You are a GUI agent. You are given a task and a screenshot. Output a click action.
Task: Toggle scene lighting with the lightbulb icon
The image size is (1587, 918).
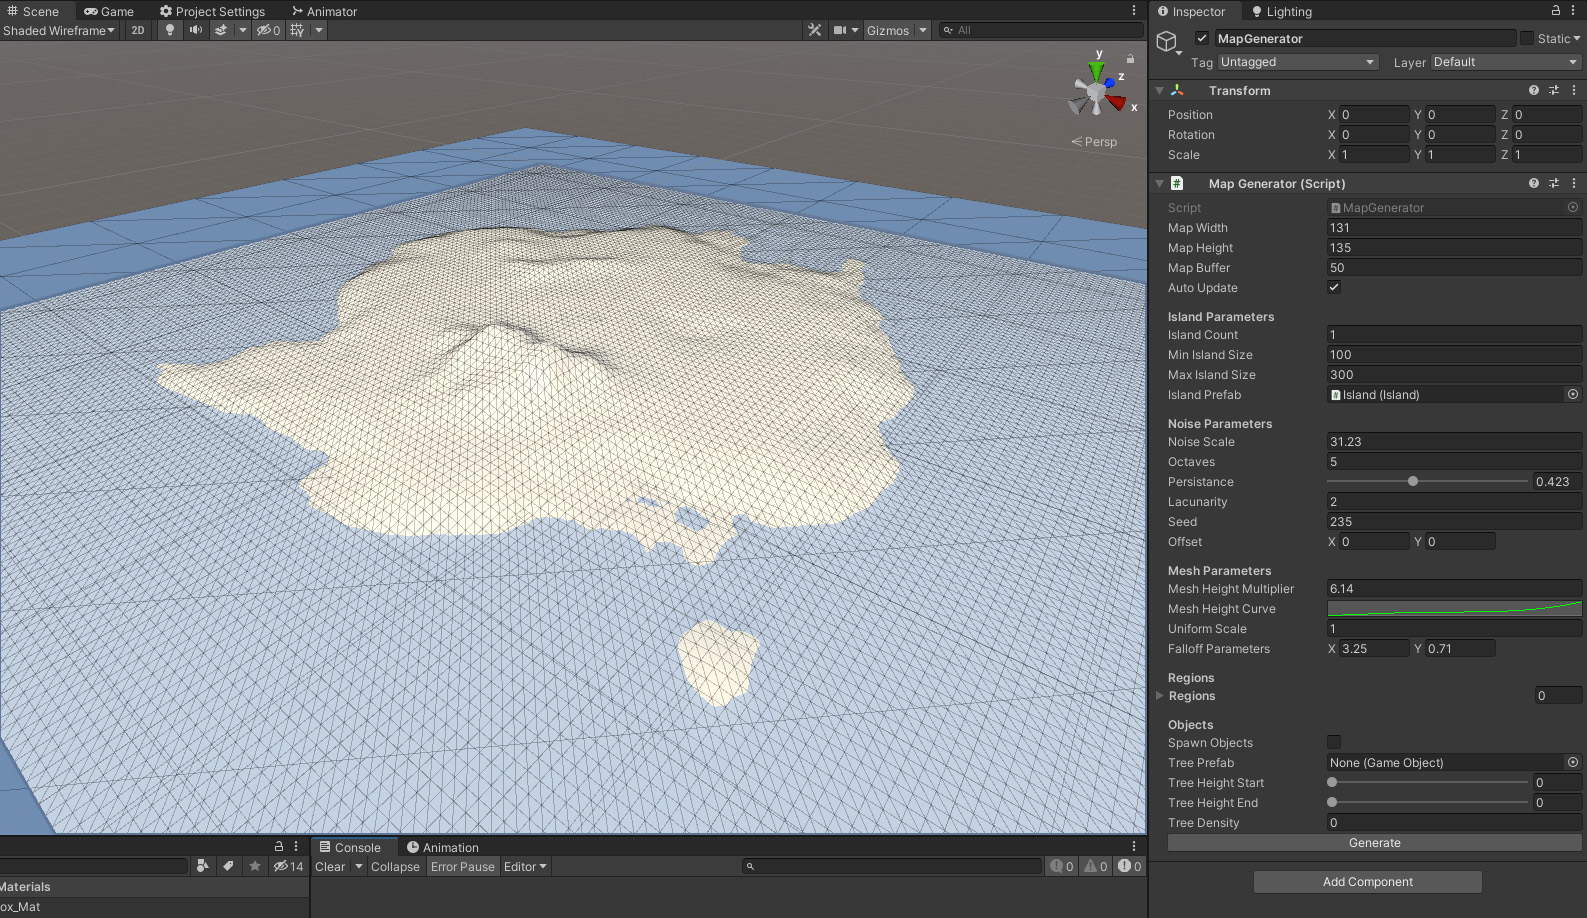click(170, 30)
